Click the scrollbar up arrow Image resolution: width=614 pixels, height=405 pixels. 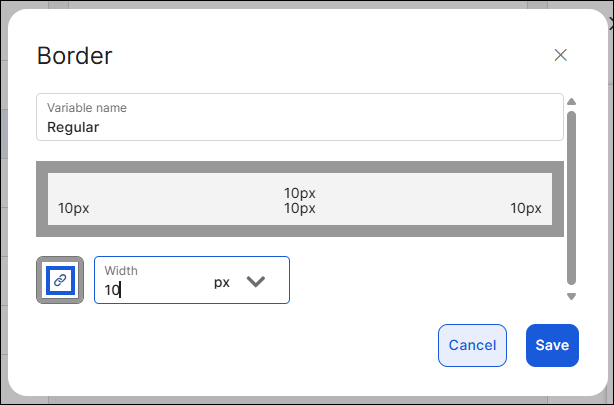[x=572, y=101]
